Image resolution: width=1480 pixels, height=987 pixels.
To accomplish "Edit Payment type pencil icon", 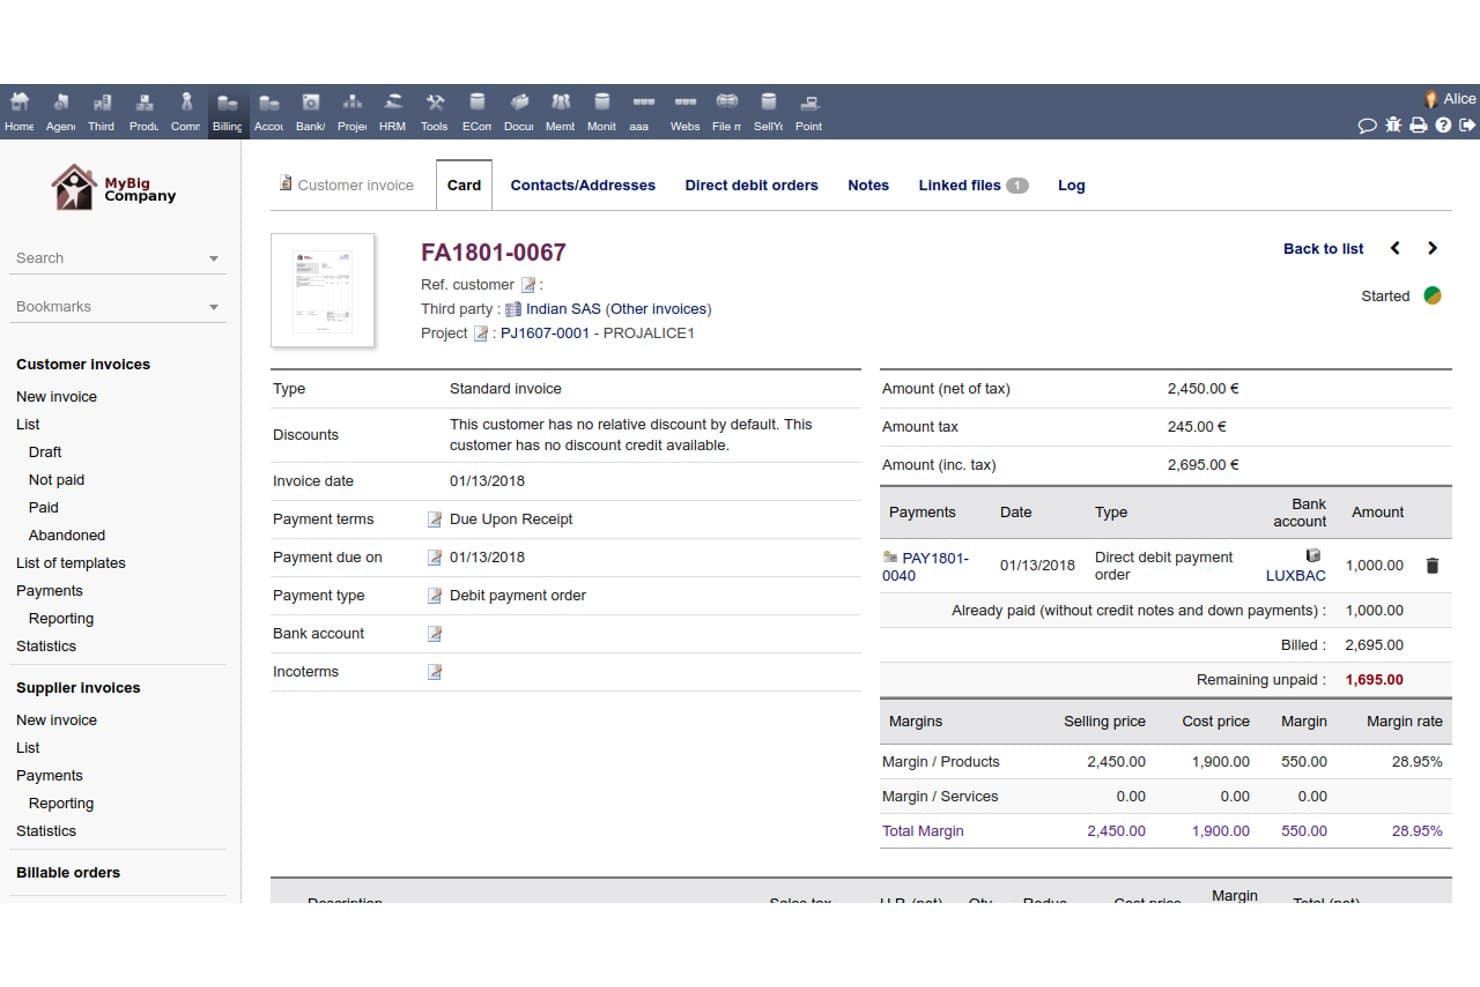I will click(435, 596).
